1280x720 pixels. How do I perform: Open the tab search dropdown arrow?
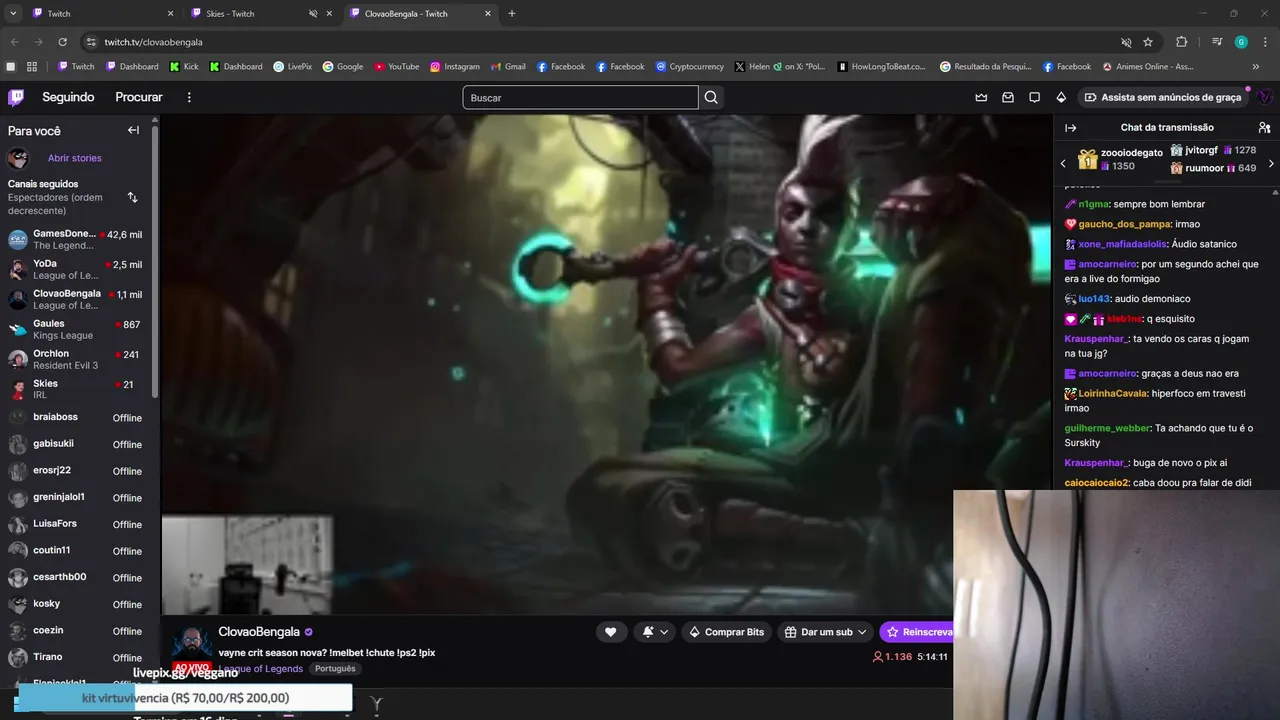pos(13,14)
